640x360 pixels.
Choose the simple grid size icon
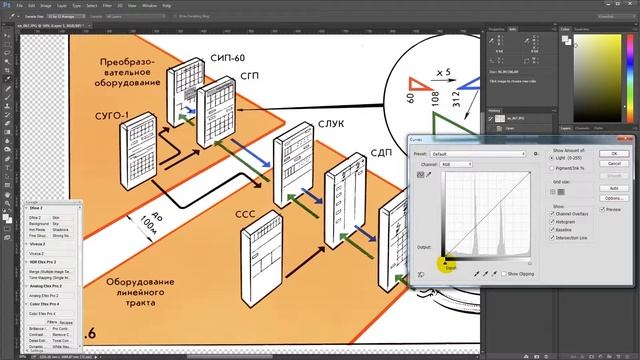[553, 192]
